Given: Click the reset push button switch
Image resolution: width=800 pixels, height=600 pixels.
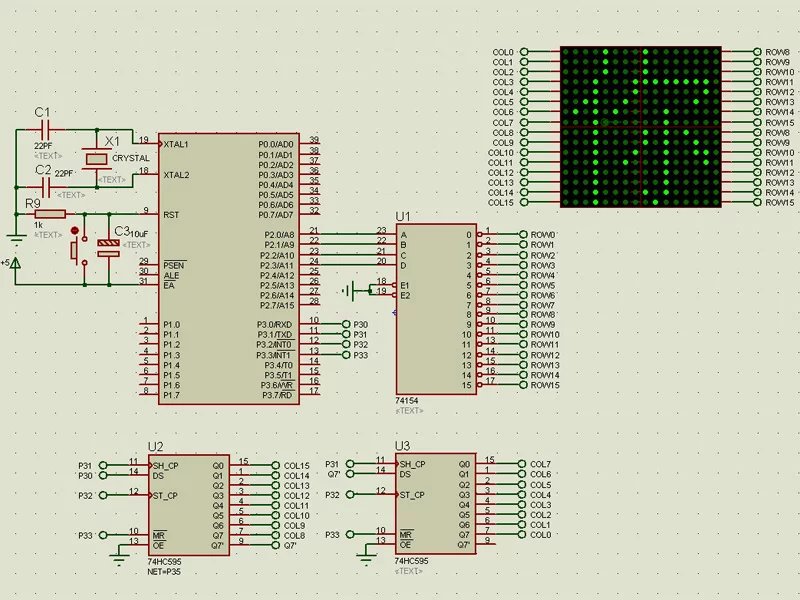Looking at the screenshot, I should (x=78, y=248).
